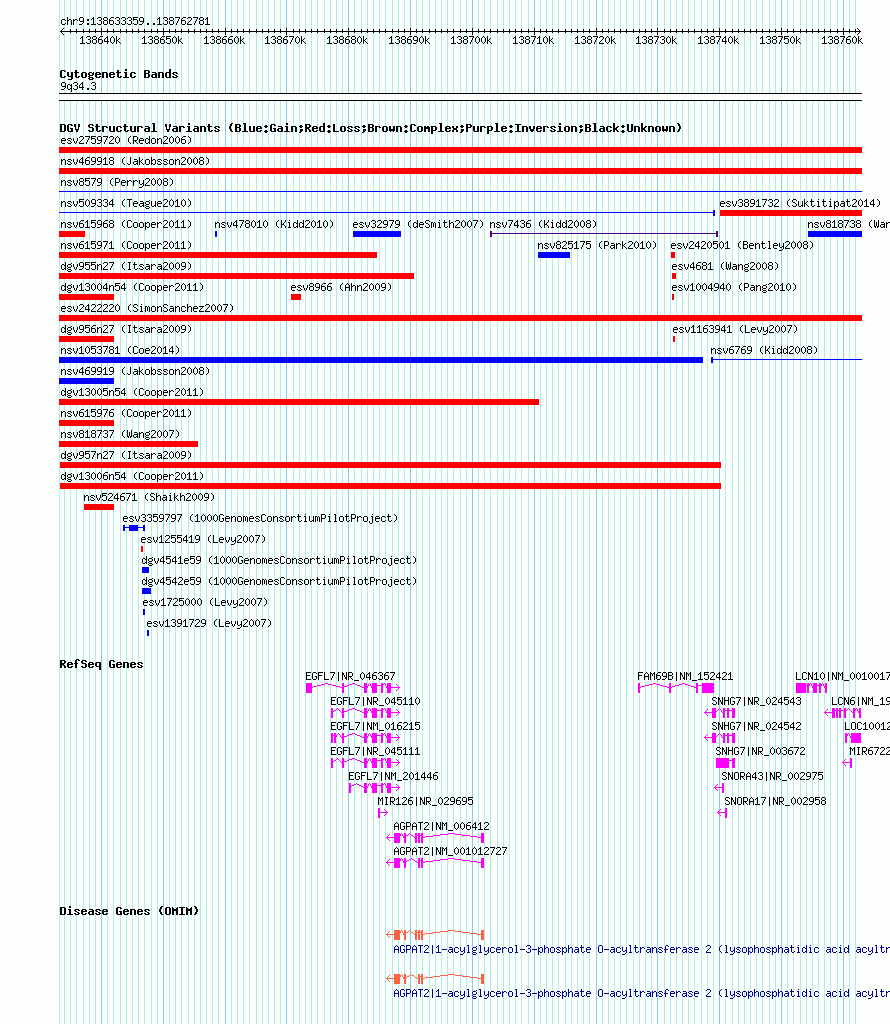Click the dgv13005n54 (Cooper2011) label
The image size is (890, 1024).
(132, 392)
